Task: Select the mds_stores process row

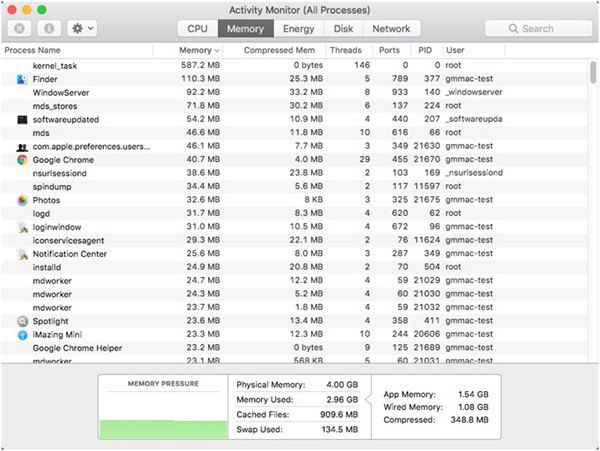Action: point(295,106)
